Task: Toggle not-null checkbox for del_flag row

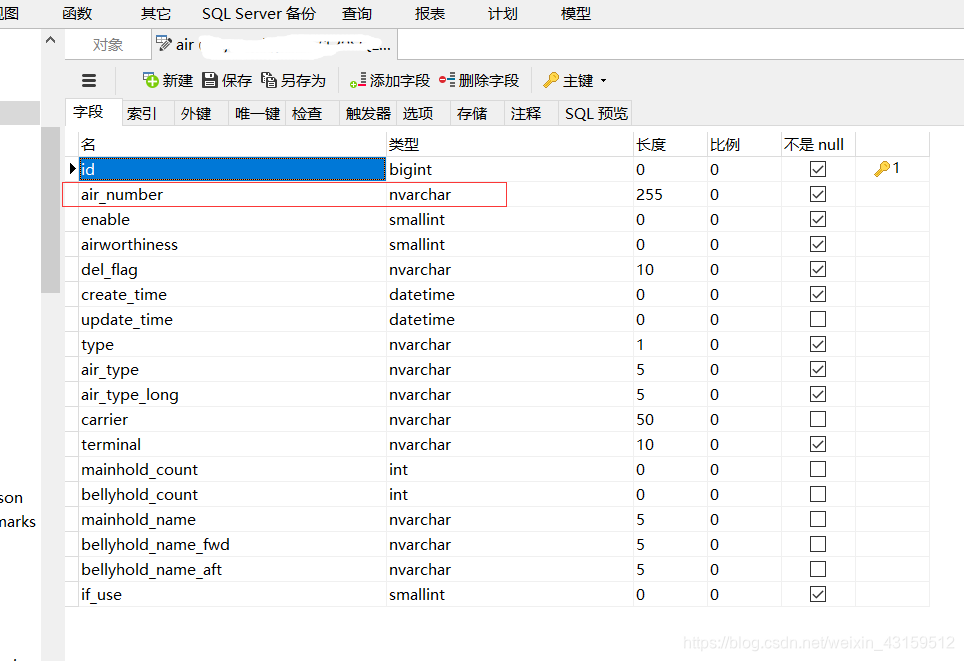Action: pyautogui.click(x=818, y=269)
